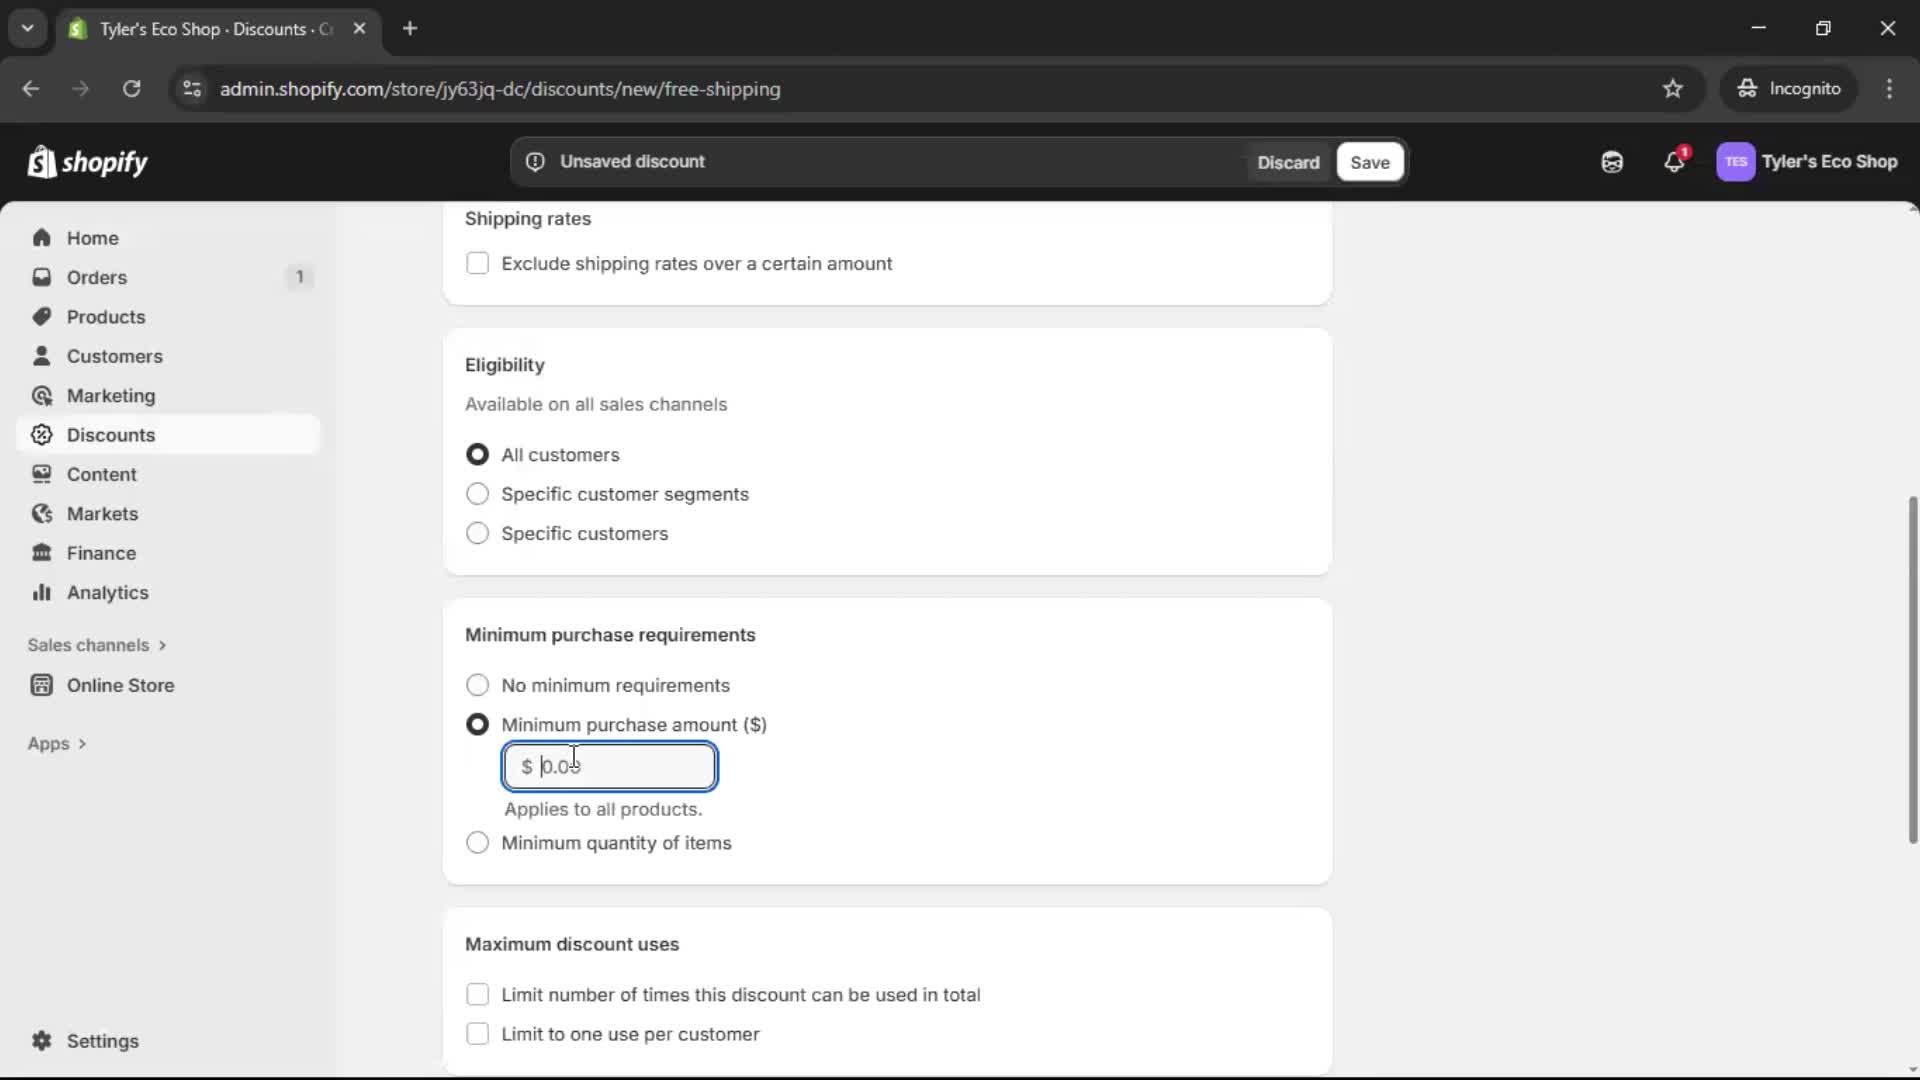Enable Exclude shipping rates over a certain amount

click(478, 263)
